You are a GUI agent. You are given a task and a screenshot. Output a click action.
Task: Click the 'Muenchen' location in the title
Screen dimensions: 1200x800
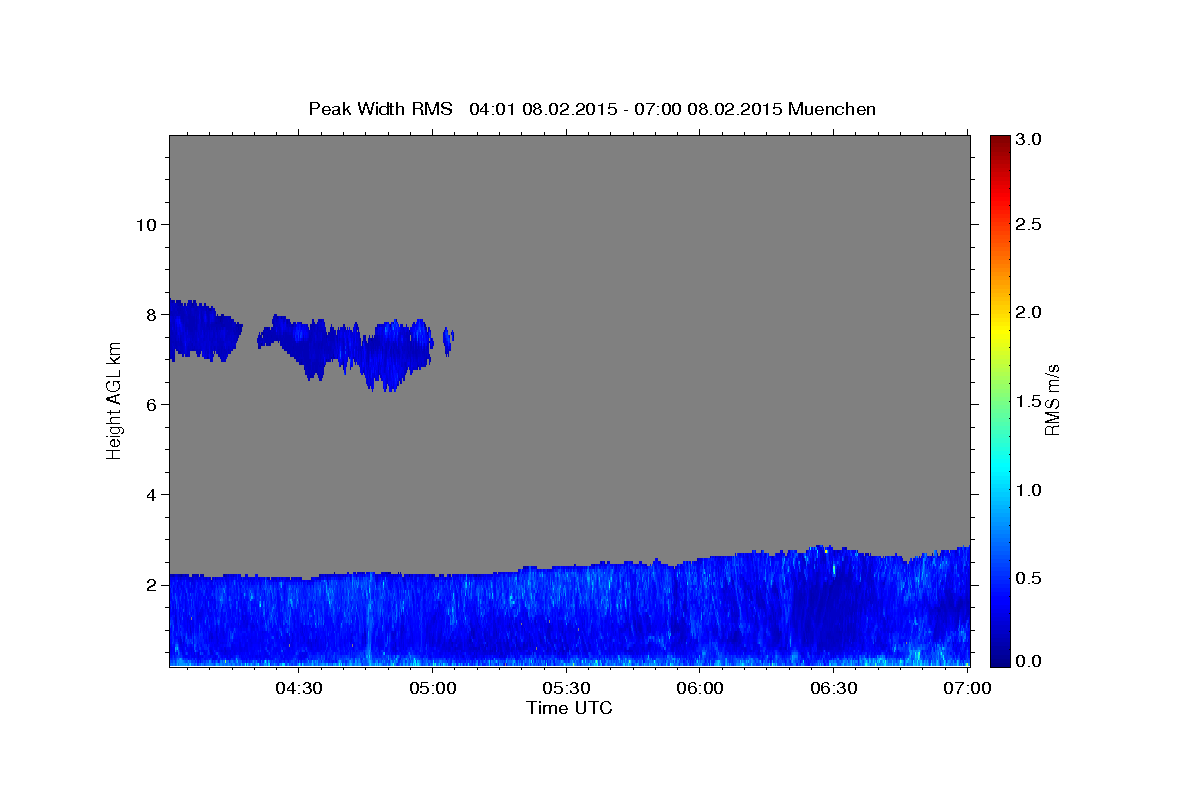(832, 108)
